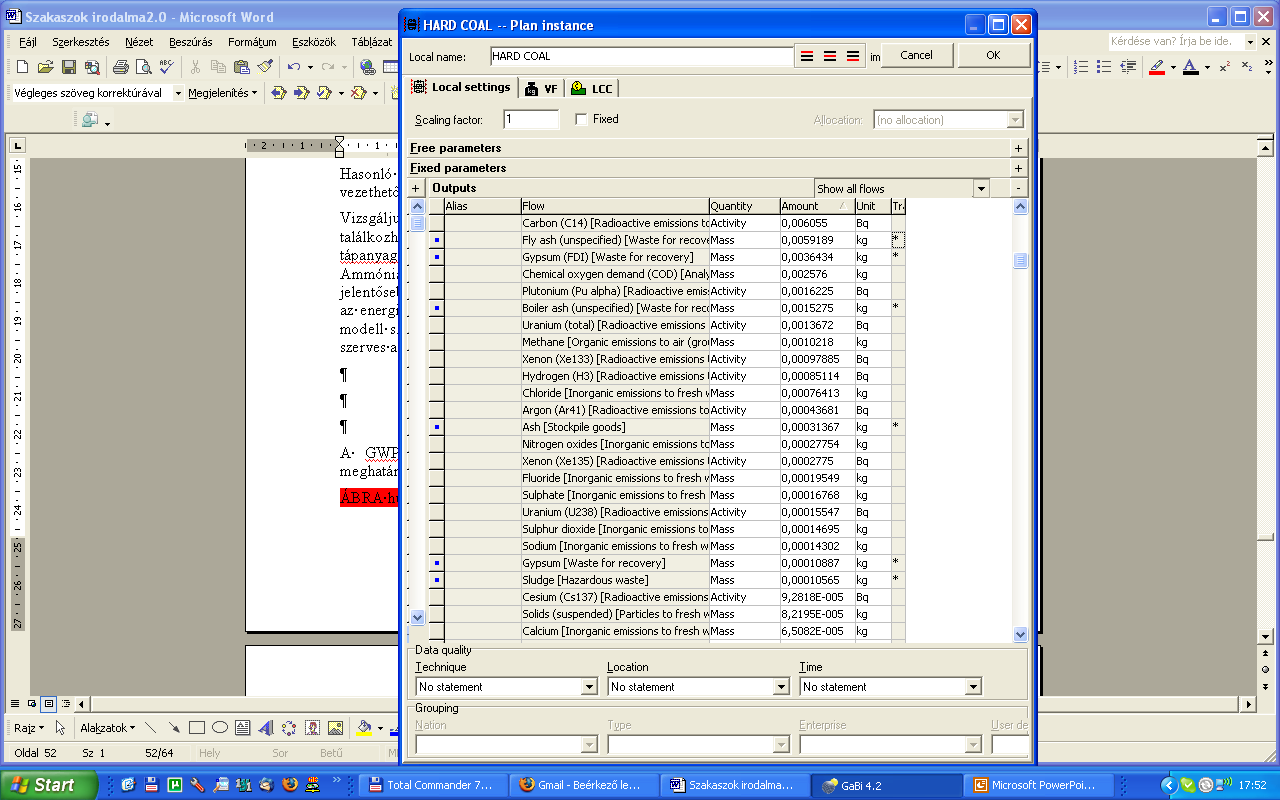Click the Cancel button in plan instance
1280x800 pixels.
click(x=916, y=55)
